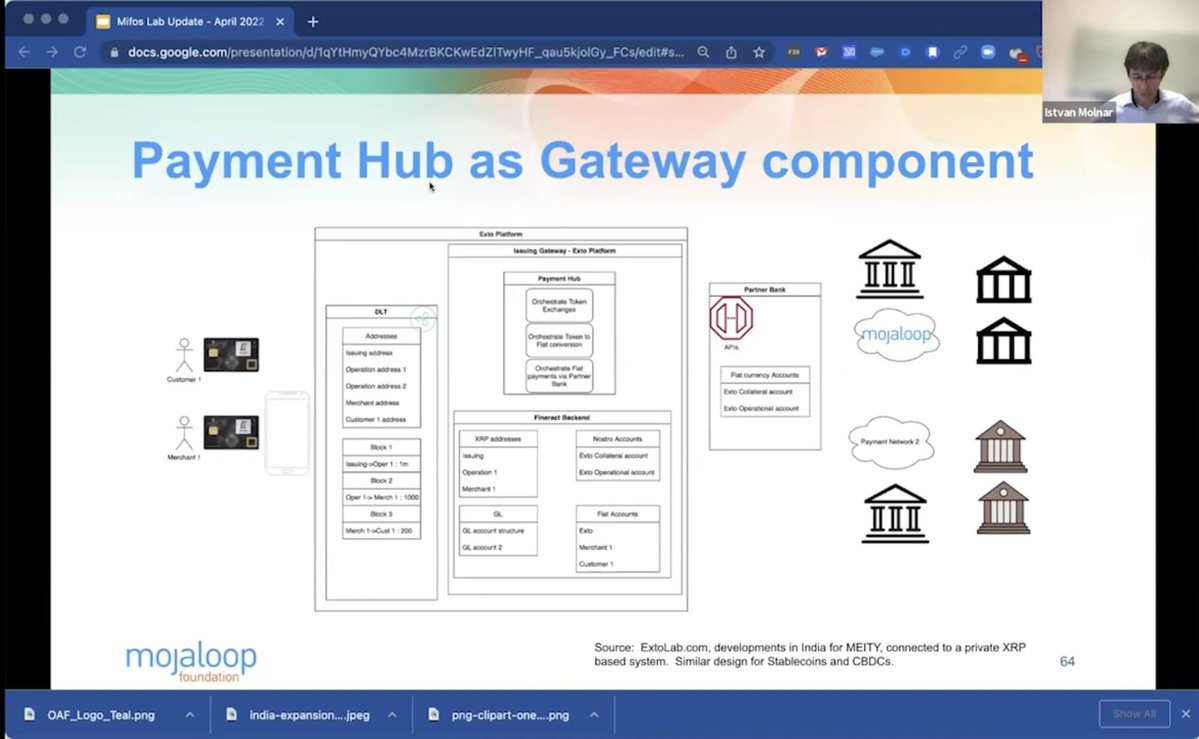The image size is (1199, 739).
Task: Close the downloads bar
Action: pyautogui.click(x=1185, y=714)
